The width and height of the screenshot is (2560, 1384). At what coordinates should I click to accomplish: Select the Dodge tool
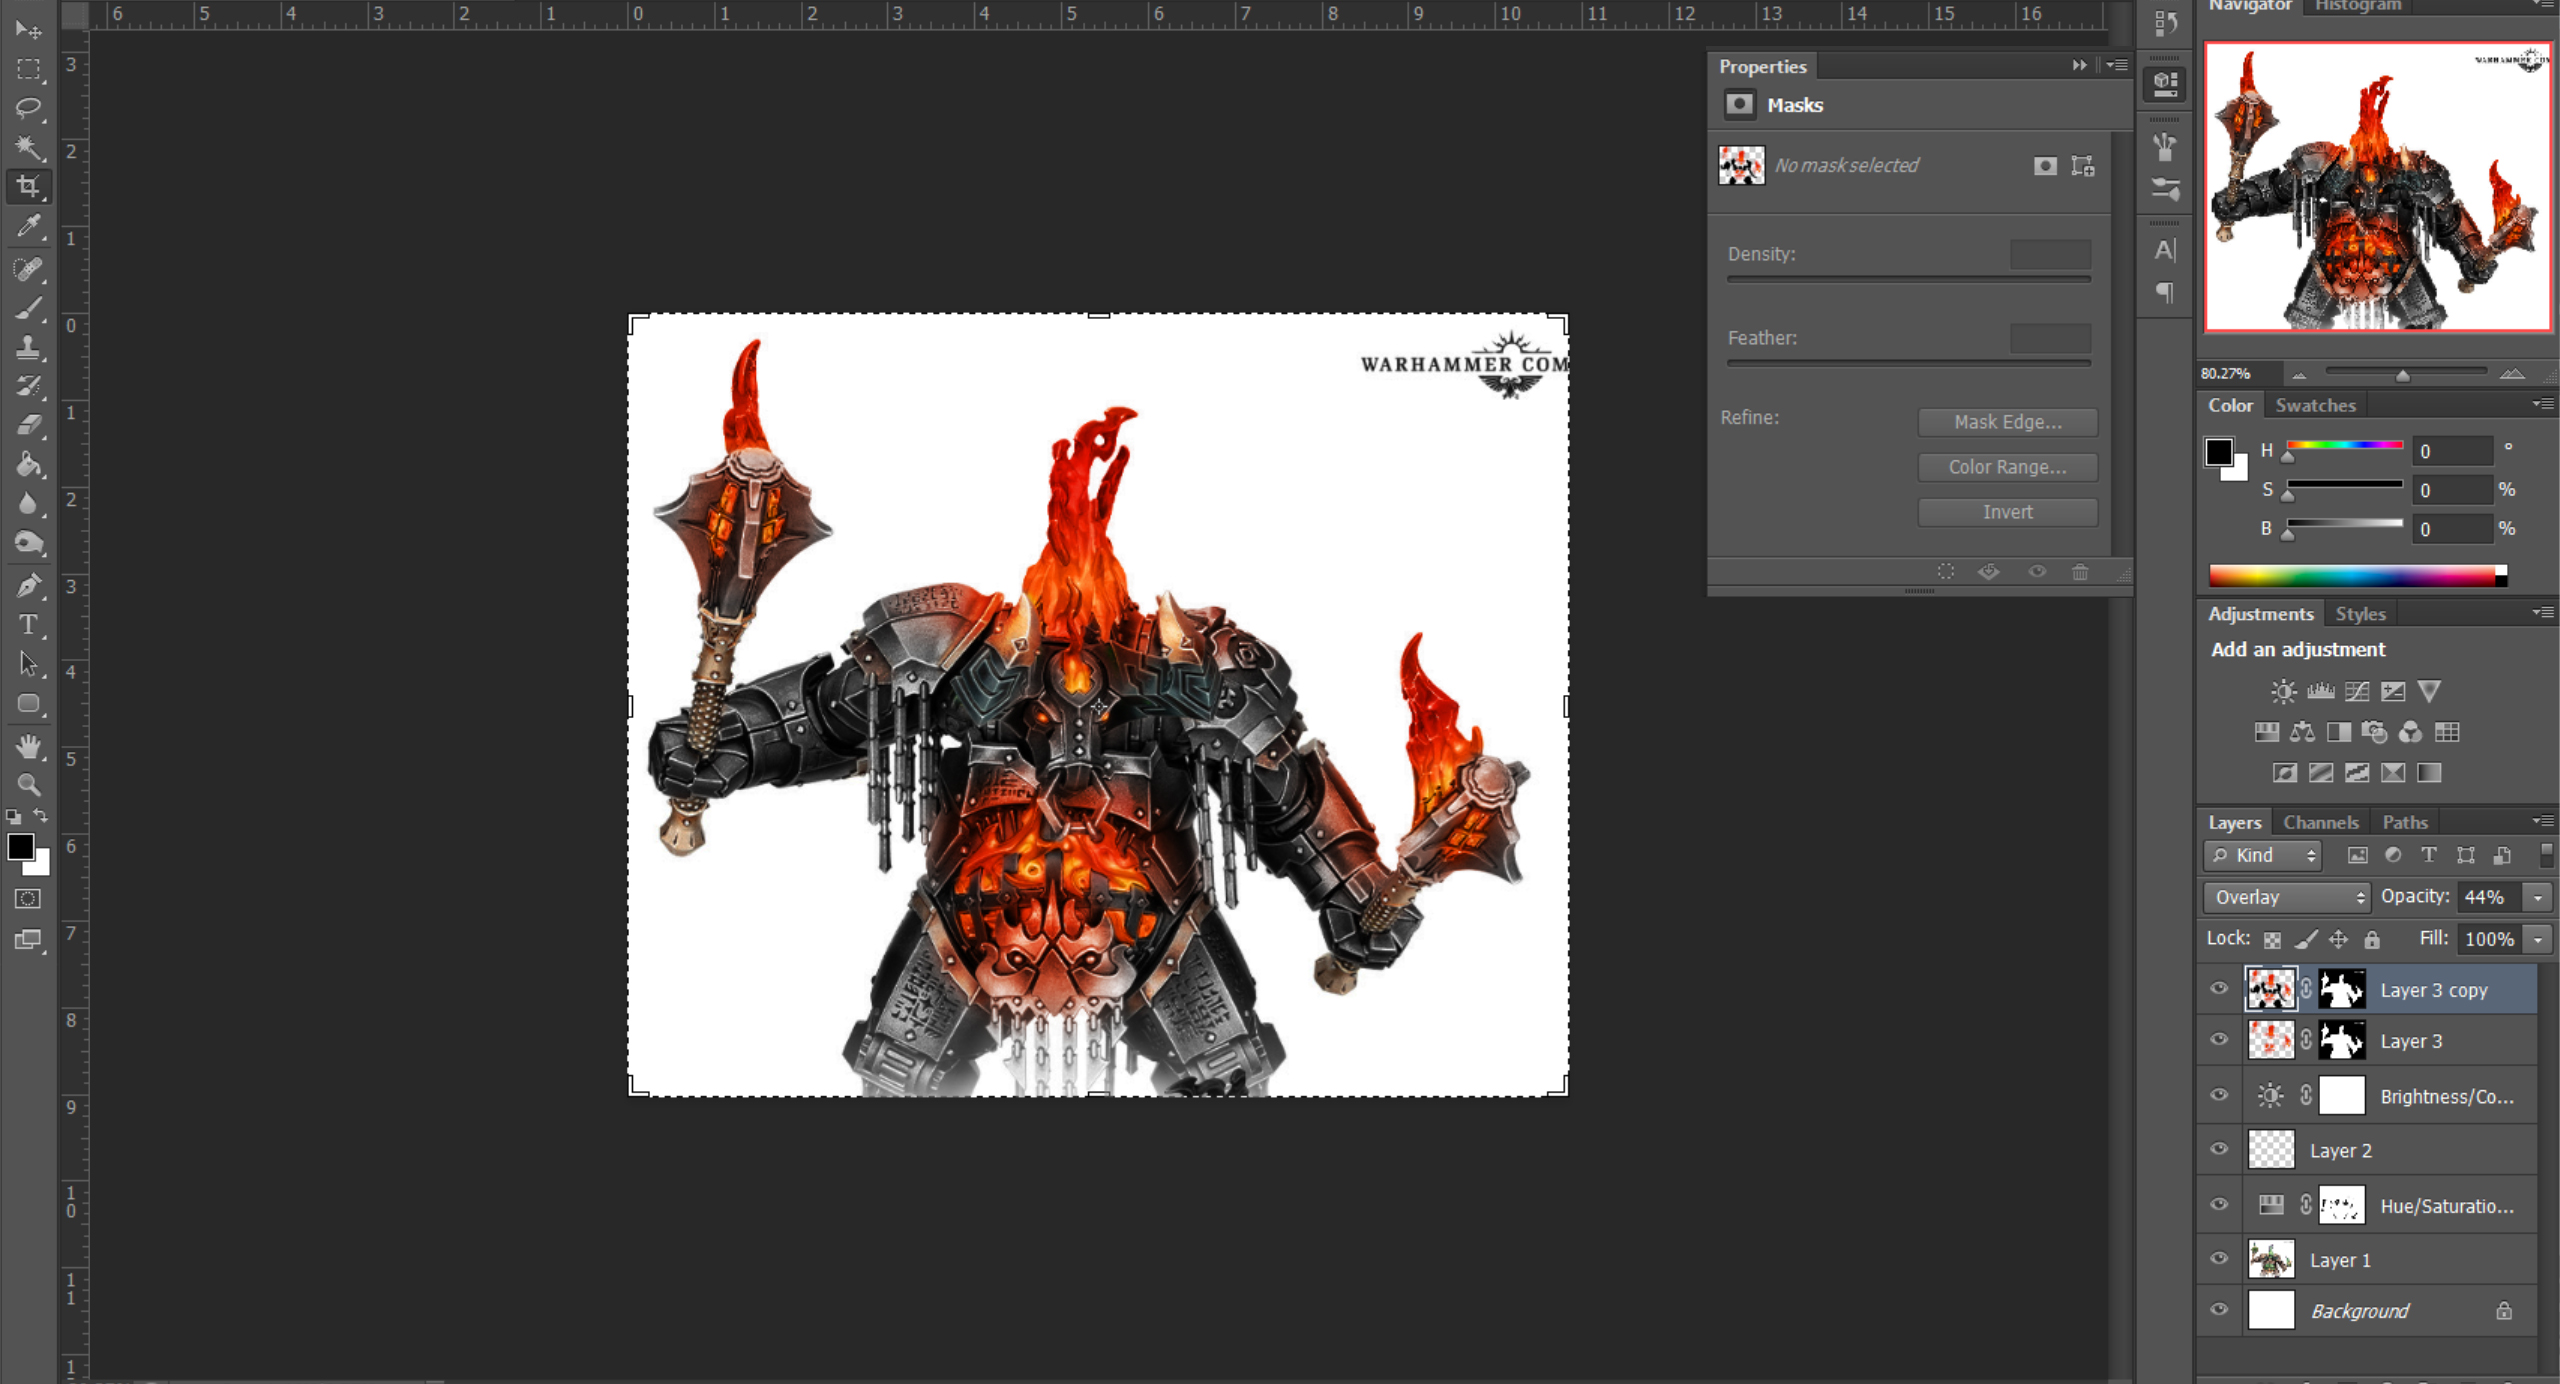pos(28,543)
